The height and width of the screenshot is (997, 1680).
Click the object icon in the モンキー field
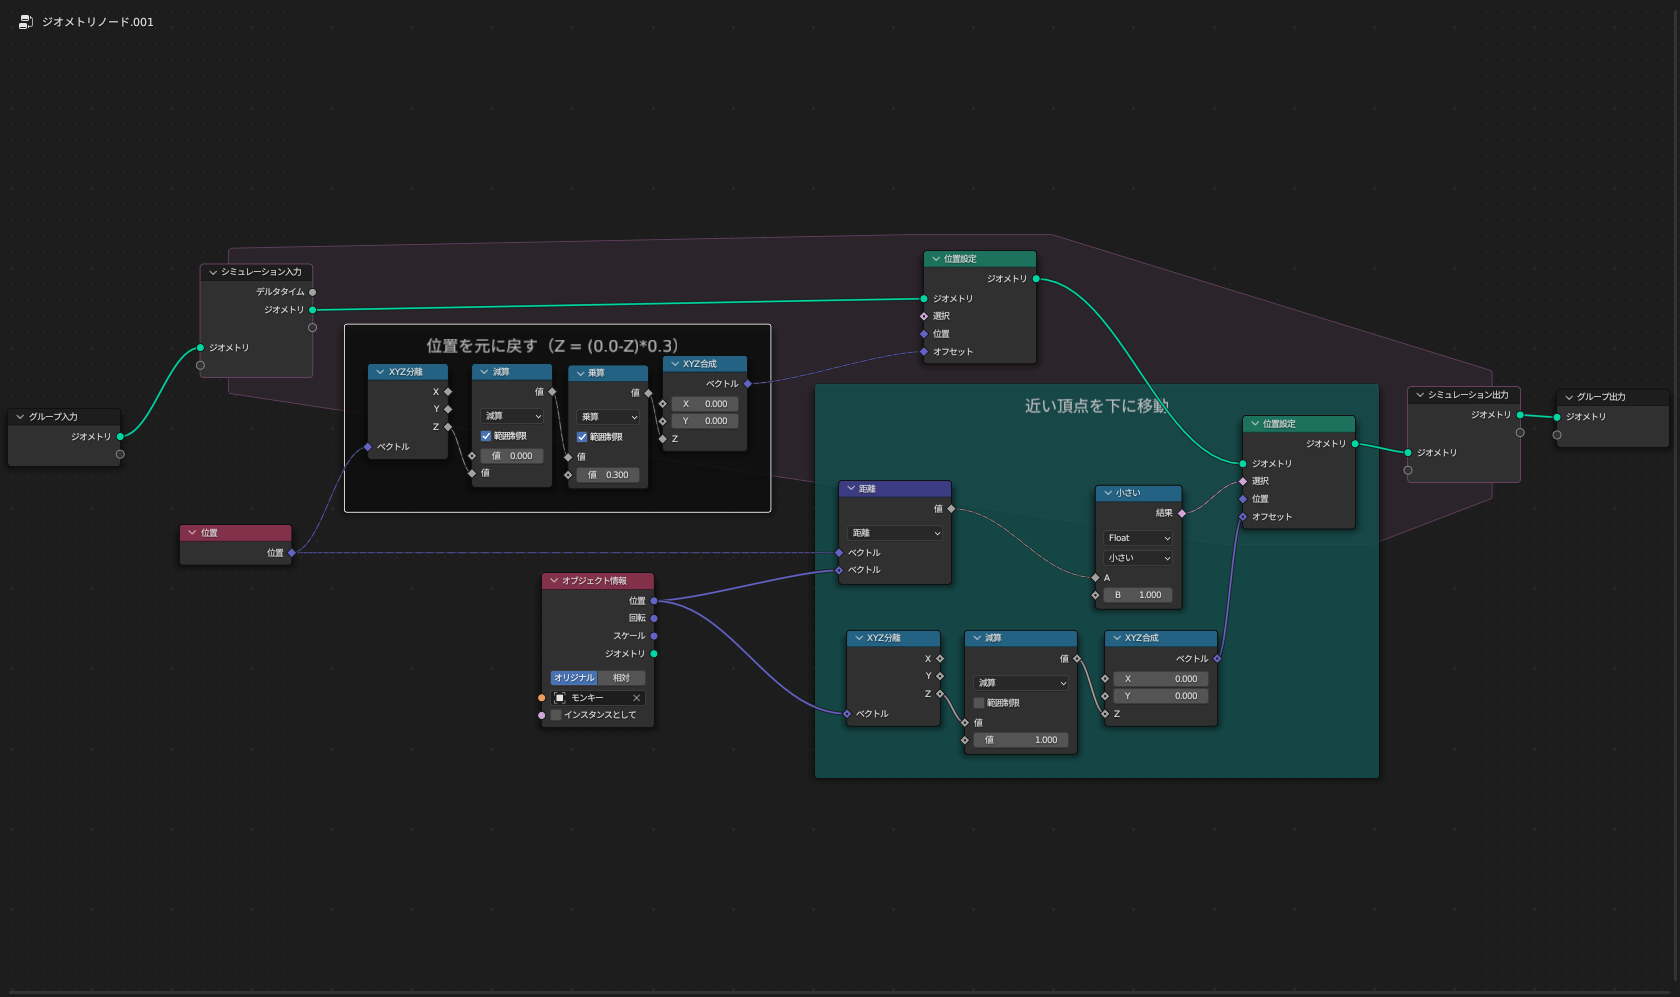coord(560,698)
